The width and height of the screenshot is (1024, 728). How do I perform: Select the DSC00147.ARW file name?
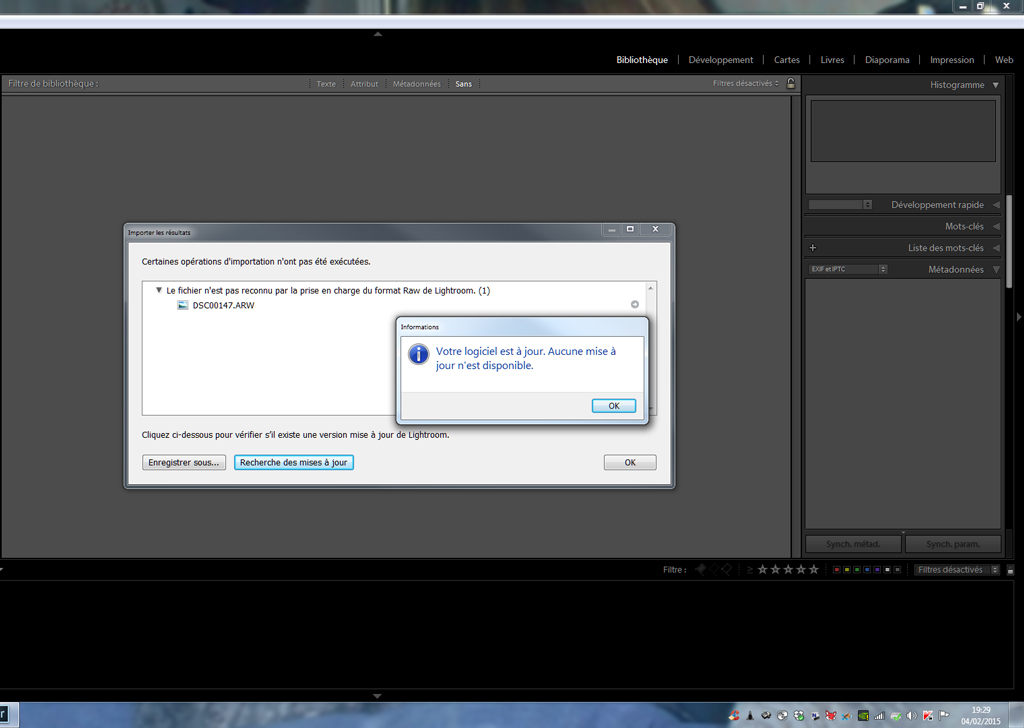[223, 305]
